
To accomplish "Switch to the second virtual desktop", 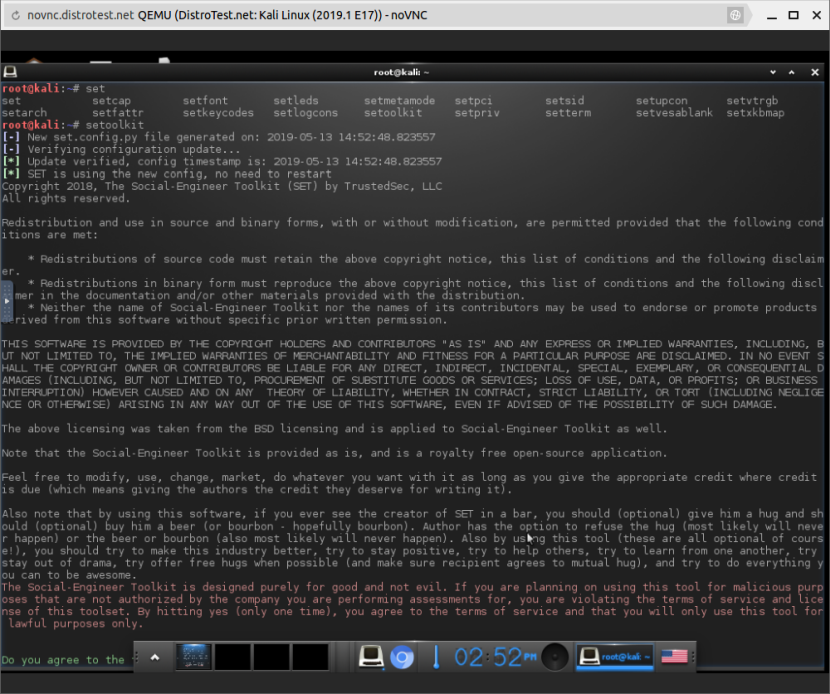I will pyautogui.click(x=232, y=657).
